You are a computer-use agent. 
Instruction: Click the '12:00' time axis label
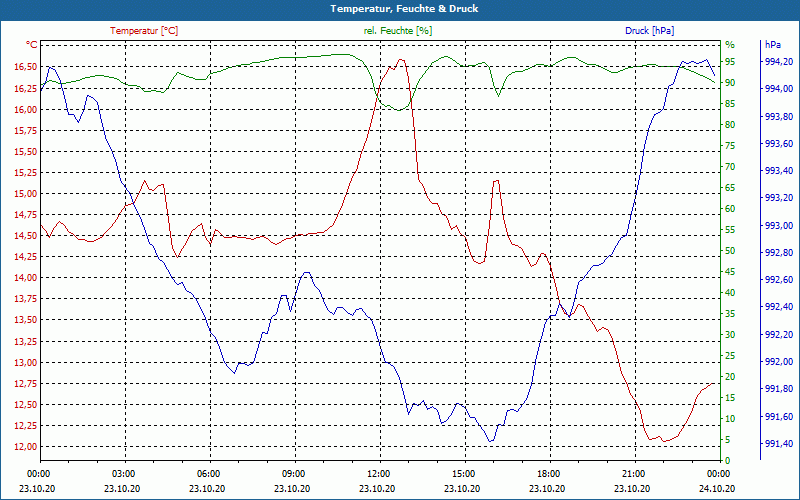[378, 473]
